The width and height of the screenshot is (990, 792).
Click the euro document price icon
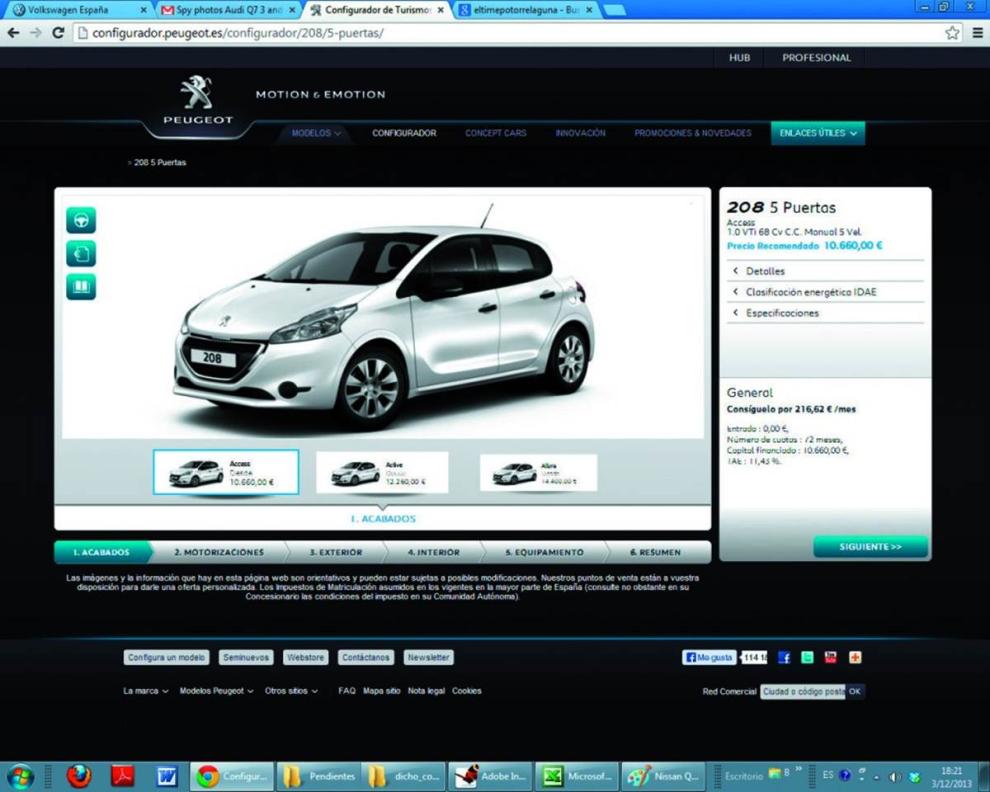(x=81, y=254)
